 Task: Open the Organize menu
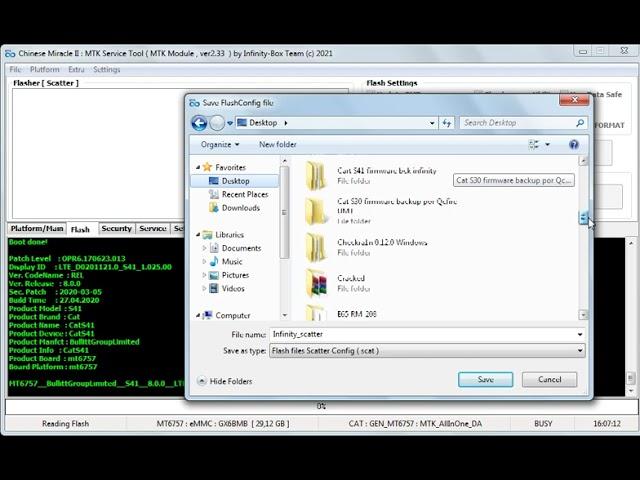coord(220,144)
